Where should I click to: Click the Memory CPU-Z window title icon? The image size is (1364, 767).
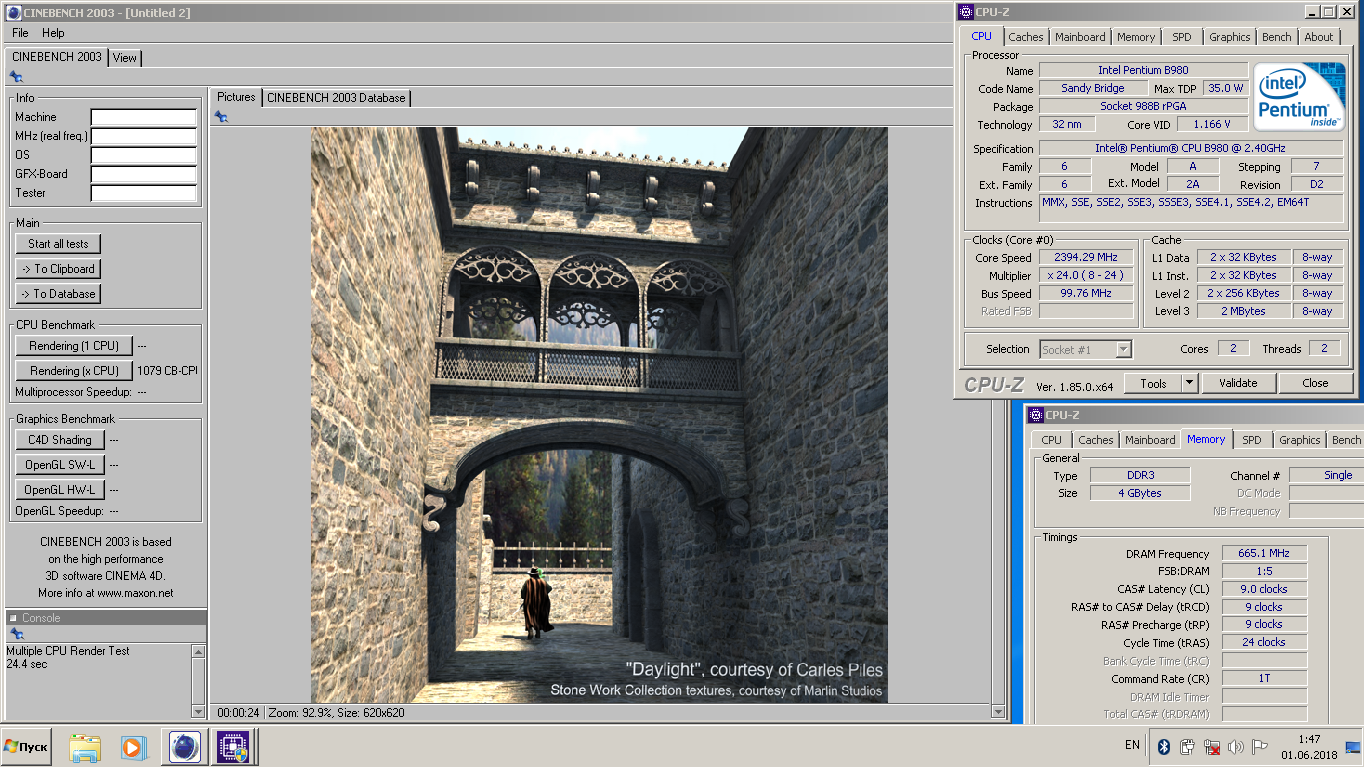pos(1035,415)
